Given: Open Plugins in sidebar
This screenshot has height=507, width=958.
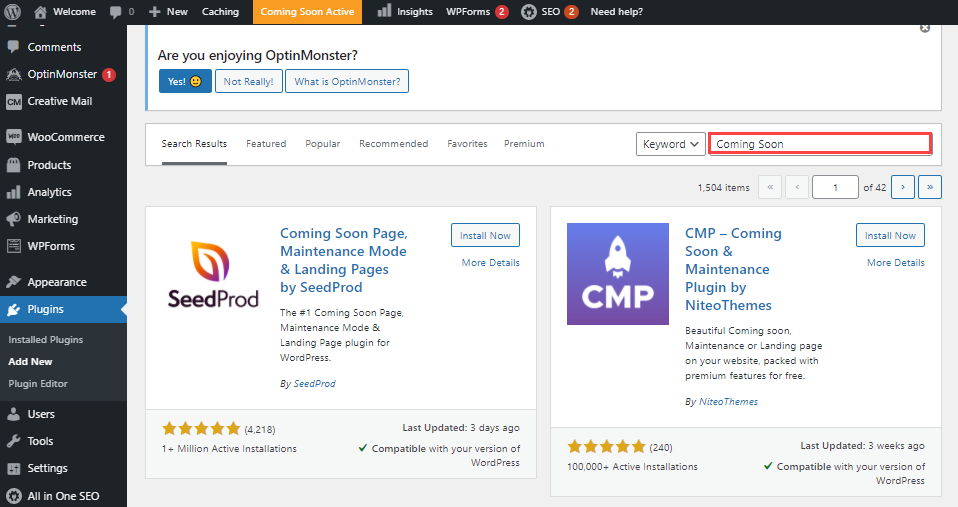Looking at the screenshot, I should [x=64, y=309].
